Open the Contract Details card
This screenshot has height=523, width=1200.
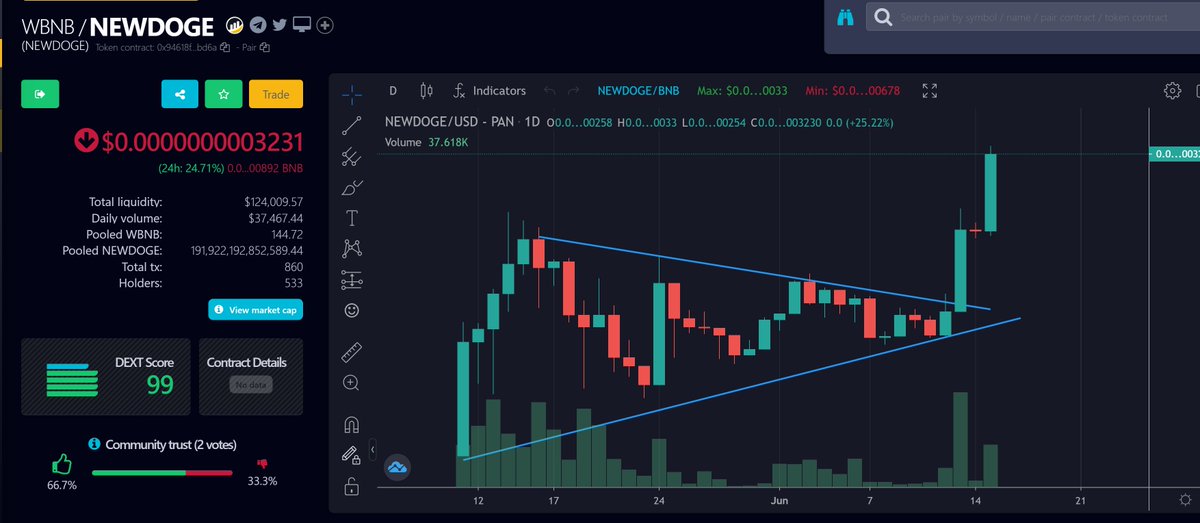click(251, 377)
